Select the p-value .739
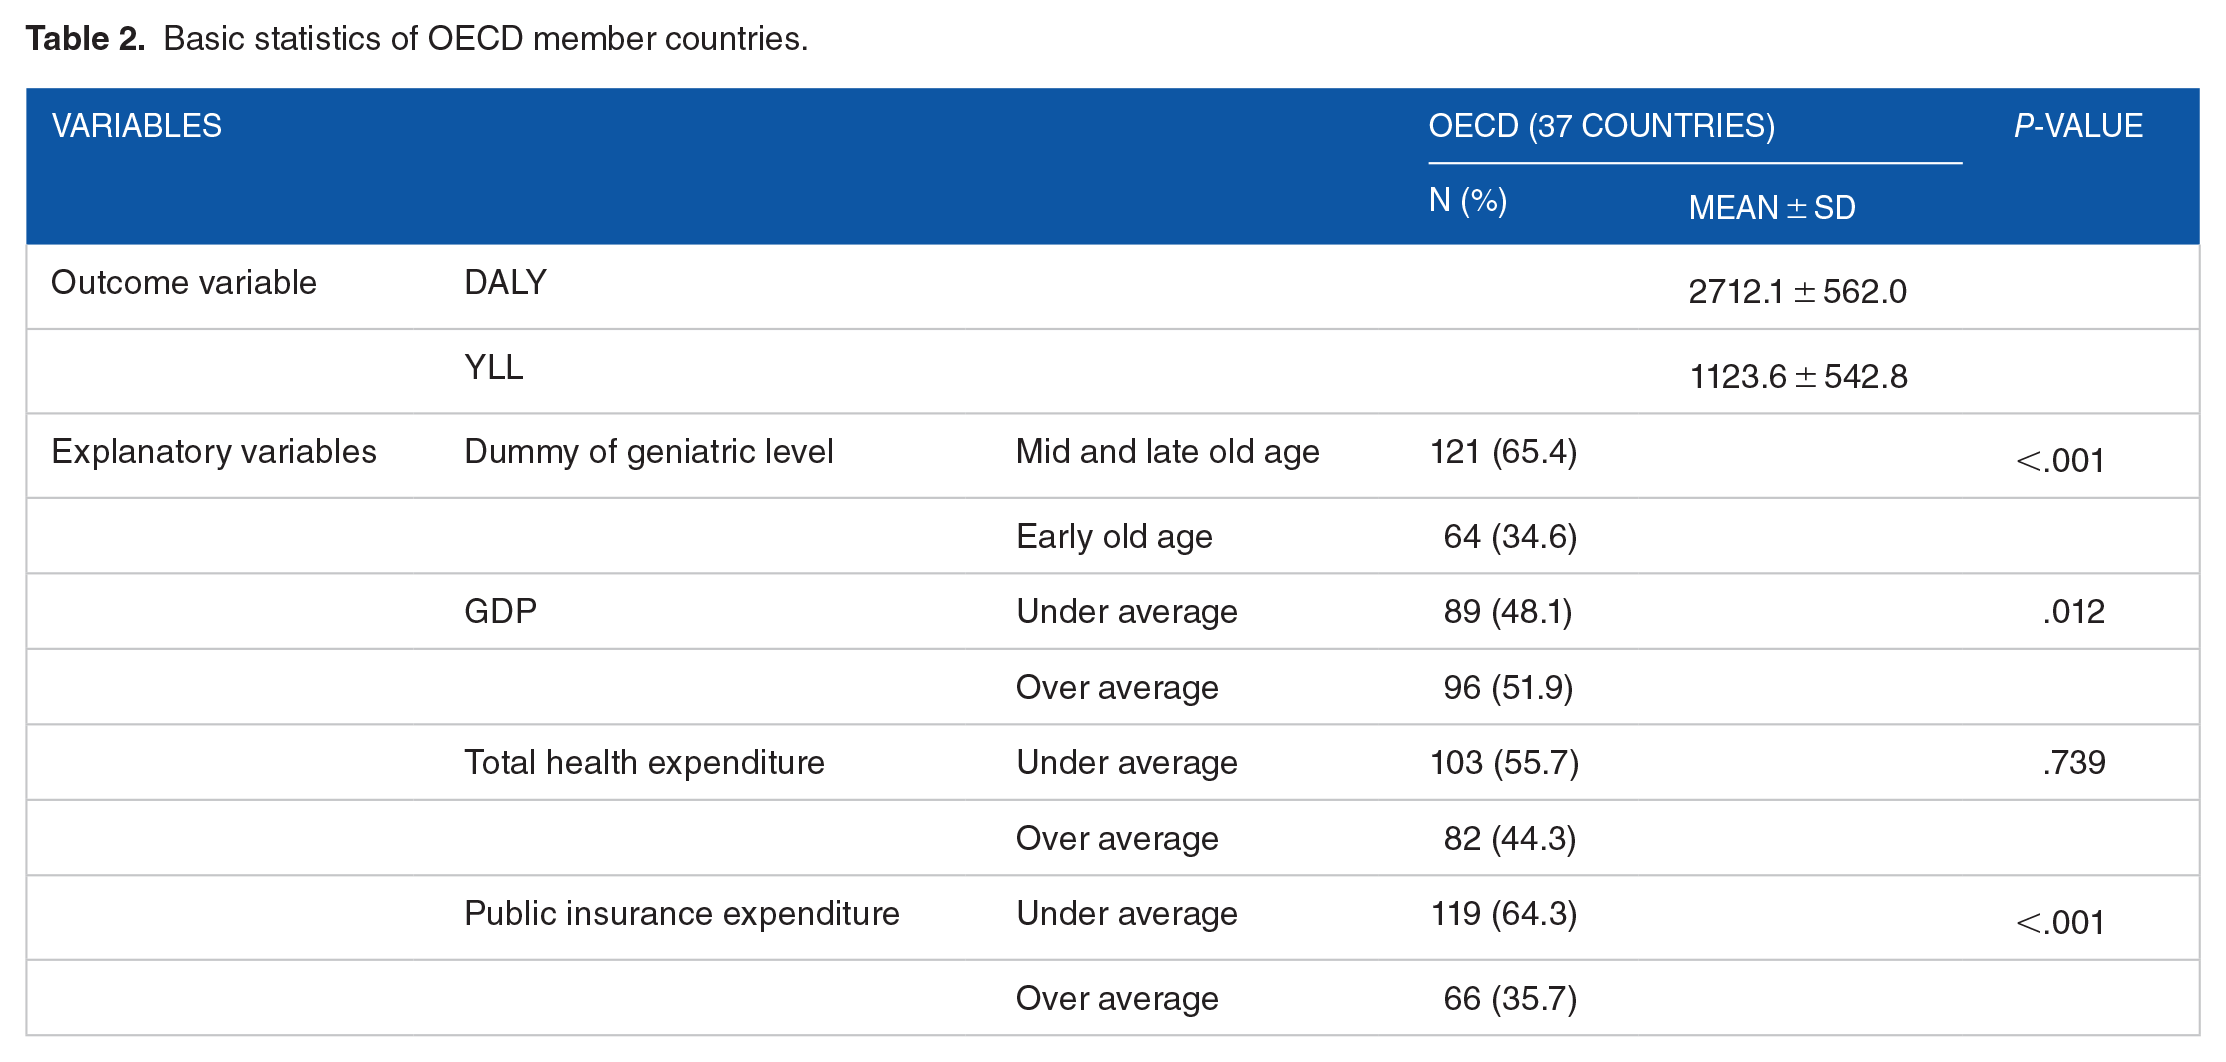The height and width of the screenshot is (1062, 2226). point(2074,763)
